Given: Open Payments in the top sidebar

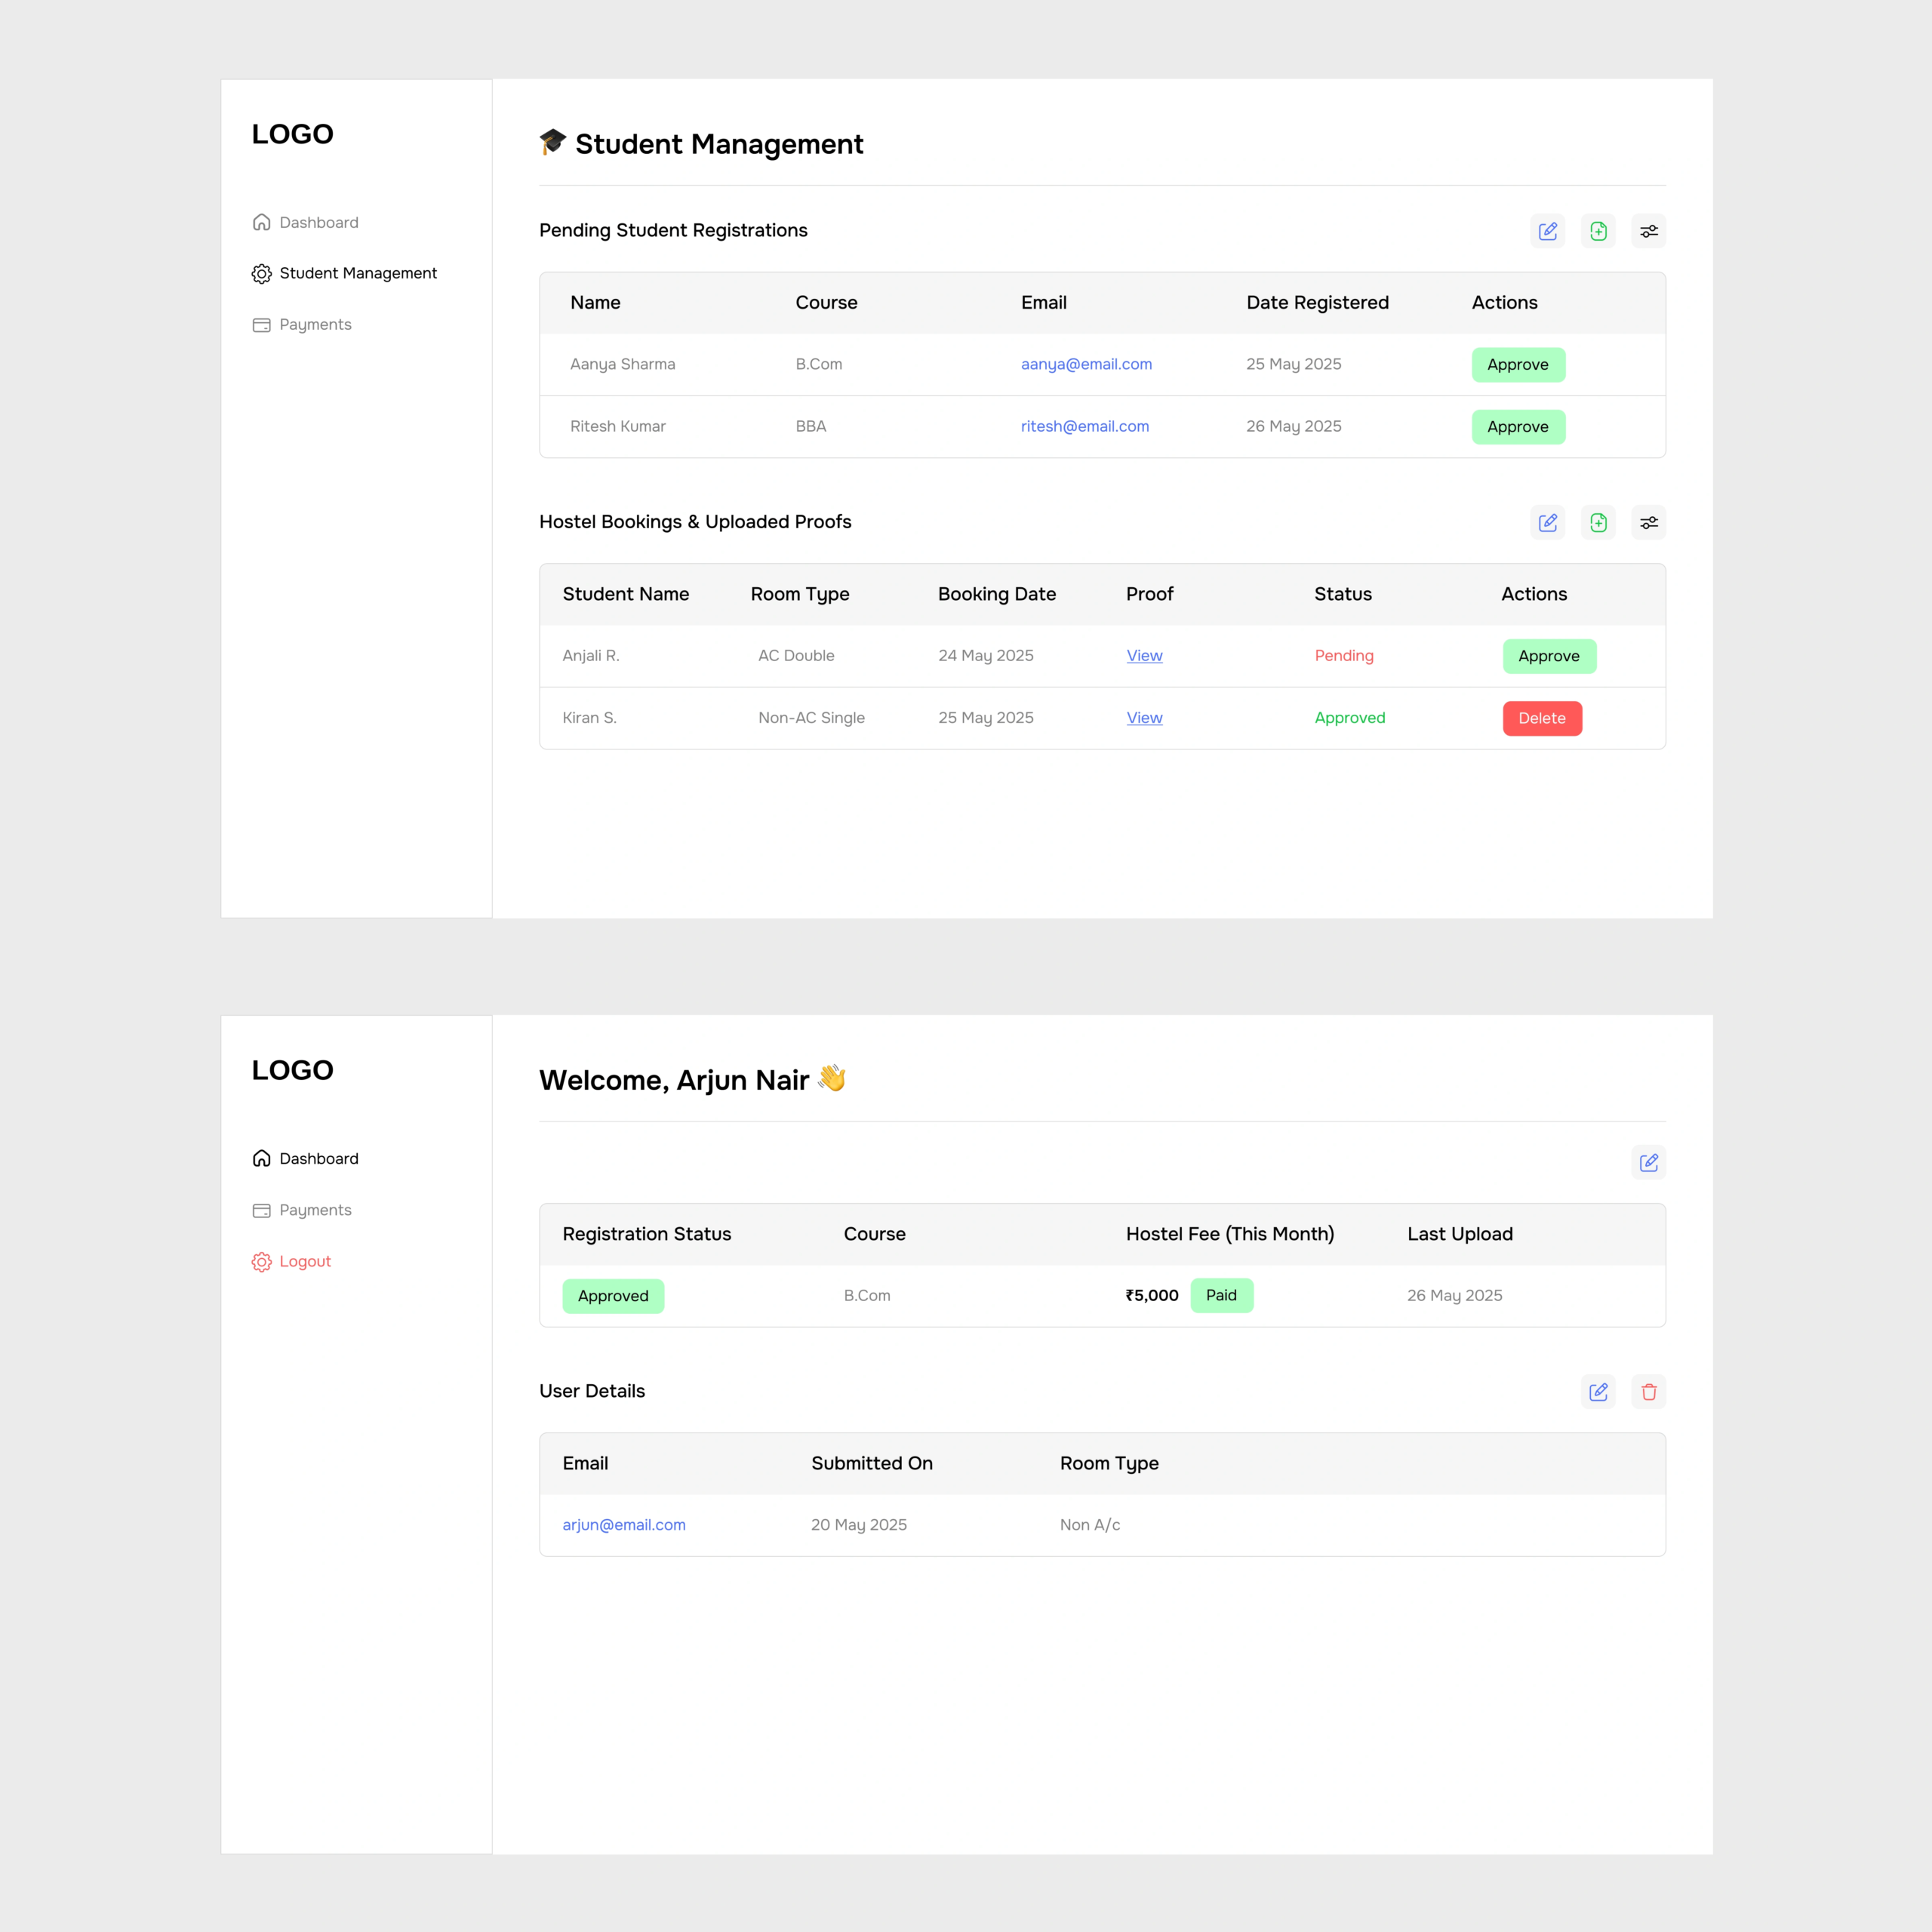Looking at the screenshot, I should click(315, 325).
